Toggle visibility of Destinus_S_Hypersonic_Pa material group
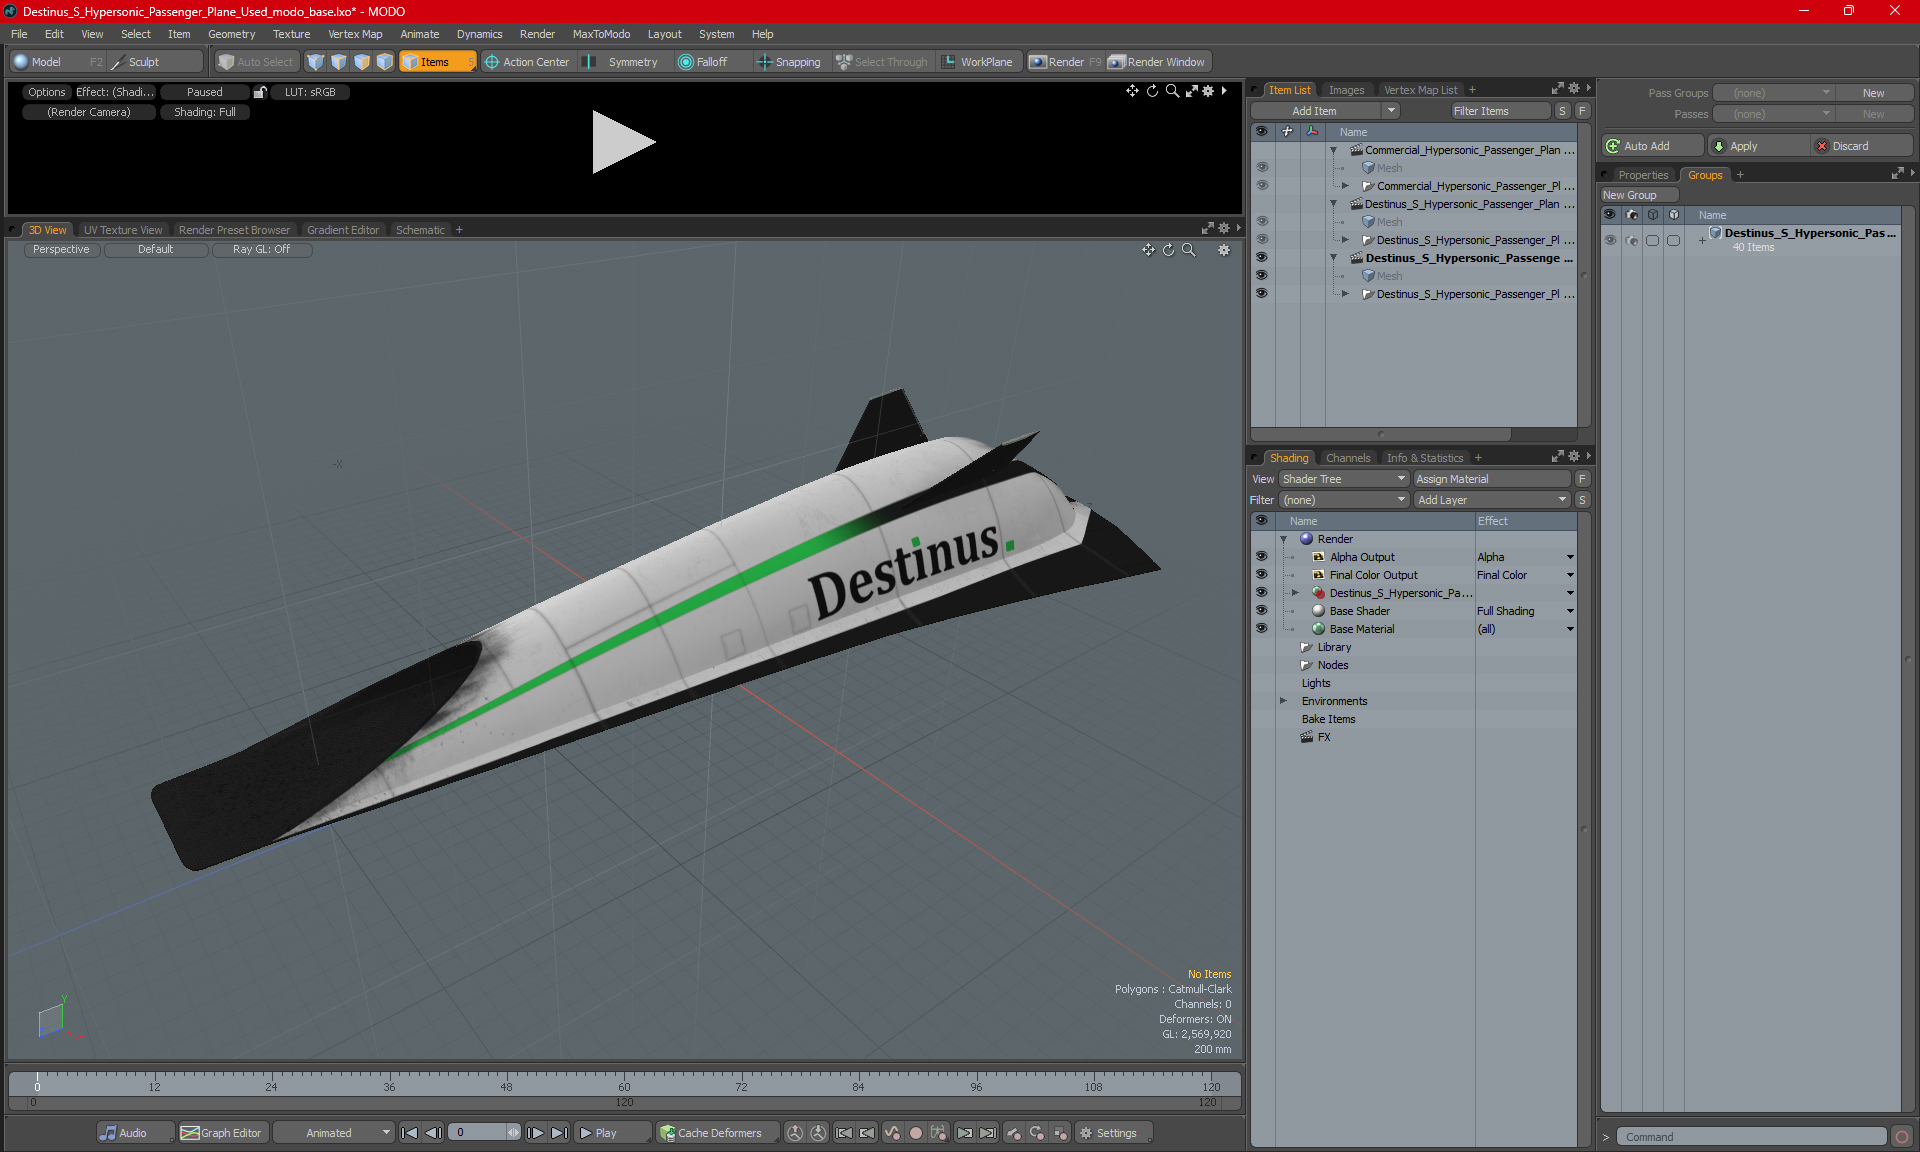This screenshot has width=1920, height=1152. [1261, 593]
